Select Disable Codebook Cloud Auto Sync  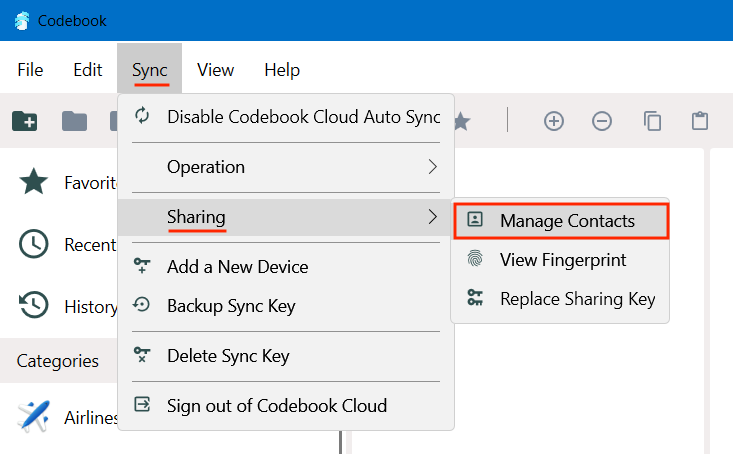click(286, 116)
